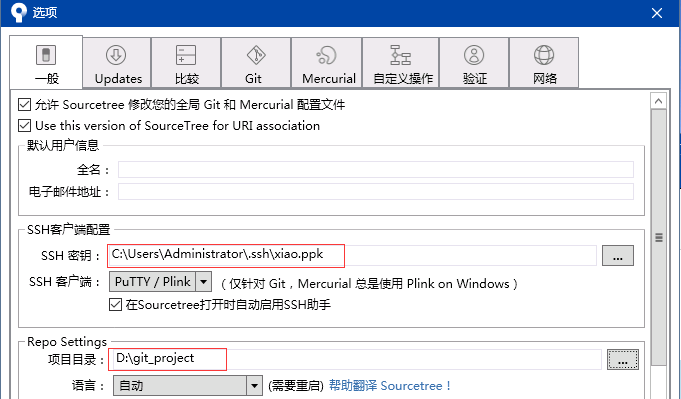
Task: Expand the SSH 客户端 PuTTY / Plink dropdown
Action: (160, 282)
